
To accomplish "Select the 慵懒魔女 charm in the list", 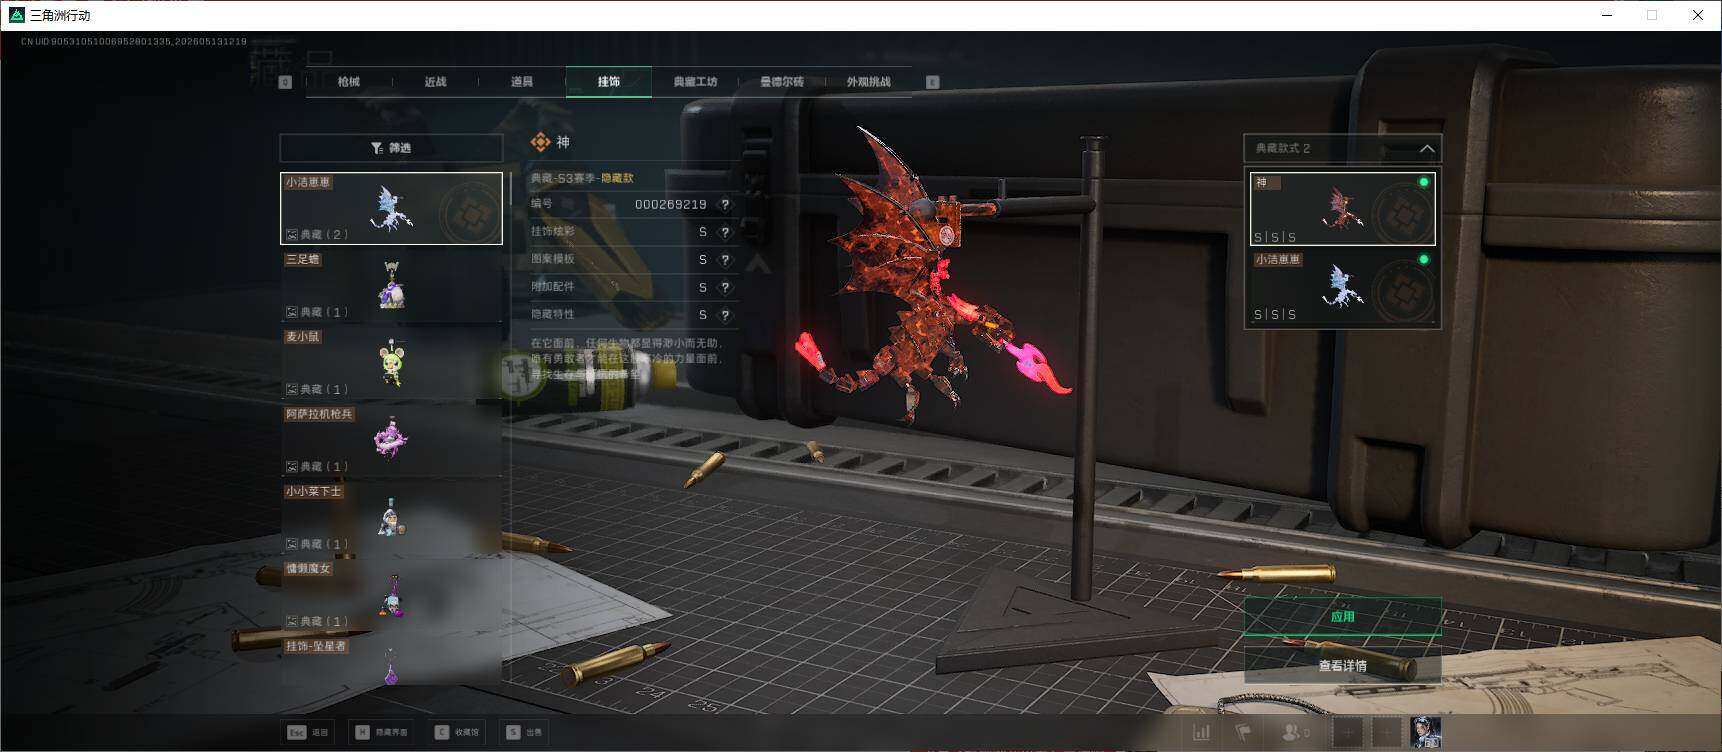I will tap(391, 594).
